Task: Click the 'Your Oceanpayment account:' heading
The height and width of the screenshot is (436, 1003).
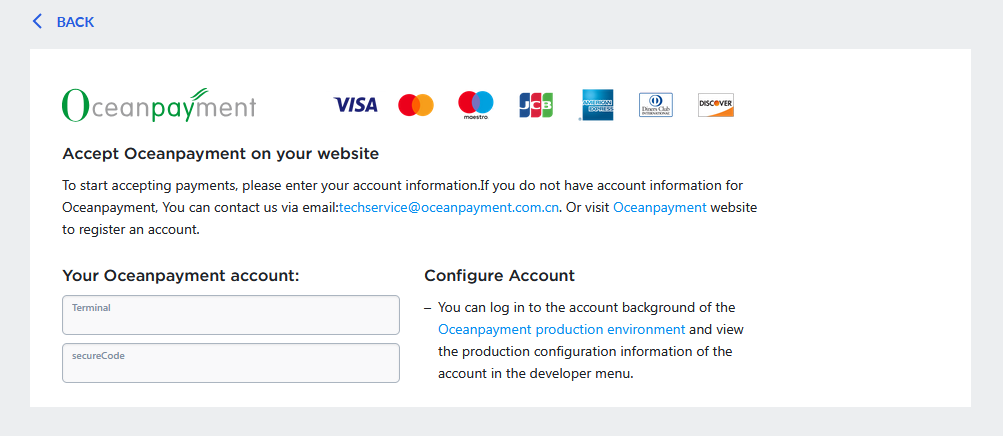Action: point(181,275)
